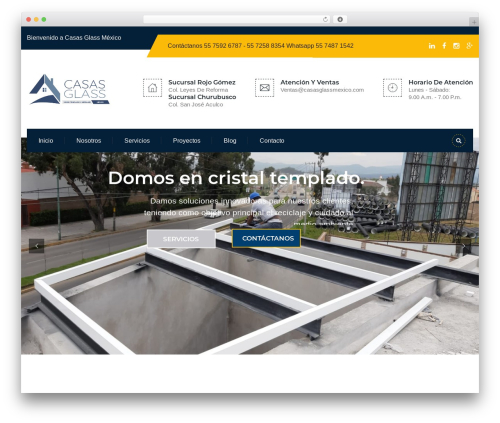This screenshot has width=500, height=423.
Task: Click 'Domos en cristal templado.' headline
Action: pyautogui.click(x=236, y=178)
